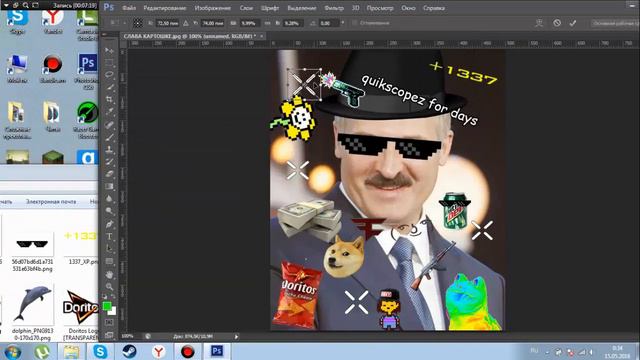Expand the status bar info arrow
This screenshot has width=640, height=360.
tap(236, 337)
